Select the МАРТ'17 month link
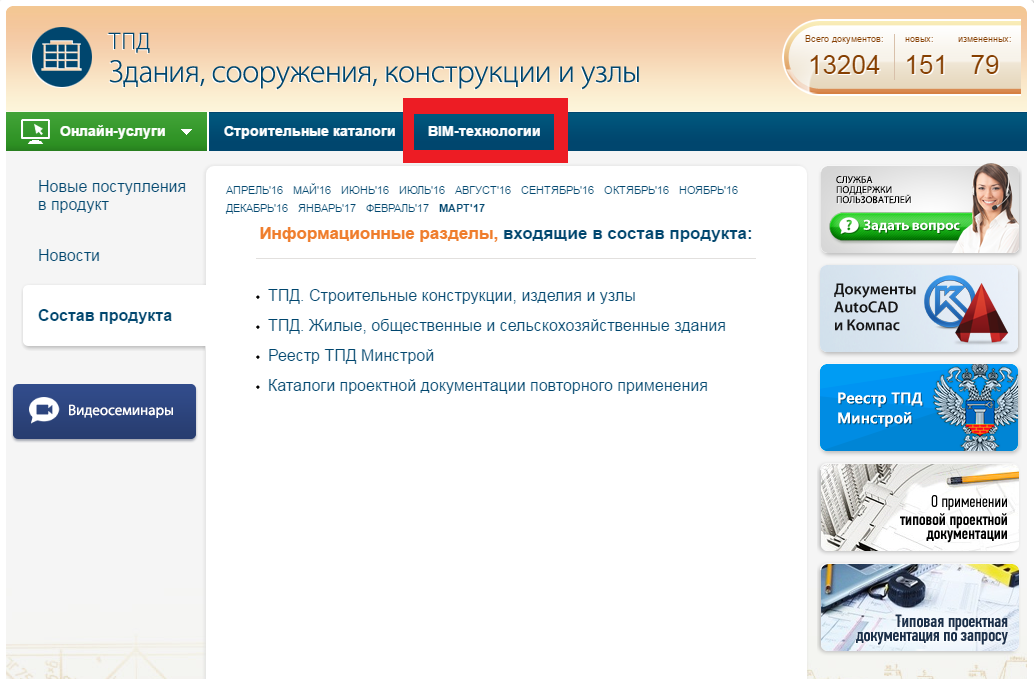Screen dimensions: 1034x679 pyautogui.click(x=461, y=208)
